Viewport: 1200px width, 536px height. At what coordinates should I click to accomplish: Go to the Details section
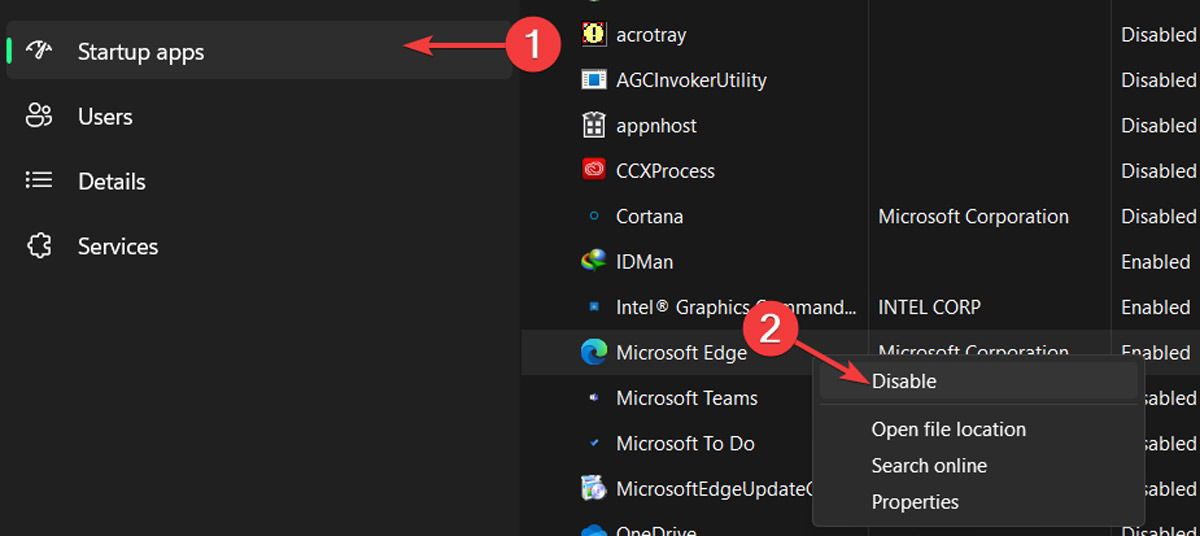pyautogui.click(x=112, y=181)
